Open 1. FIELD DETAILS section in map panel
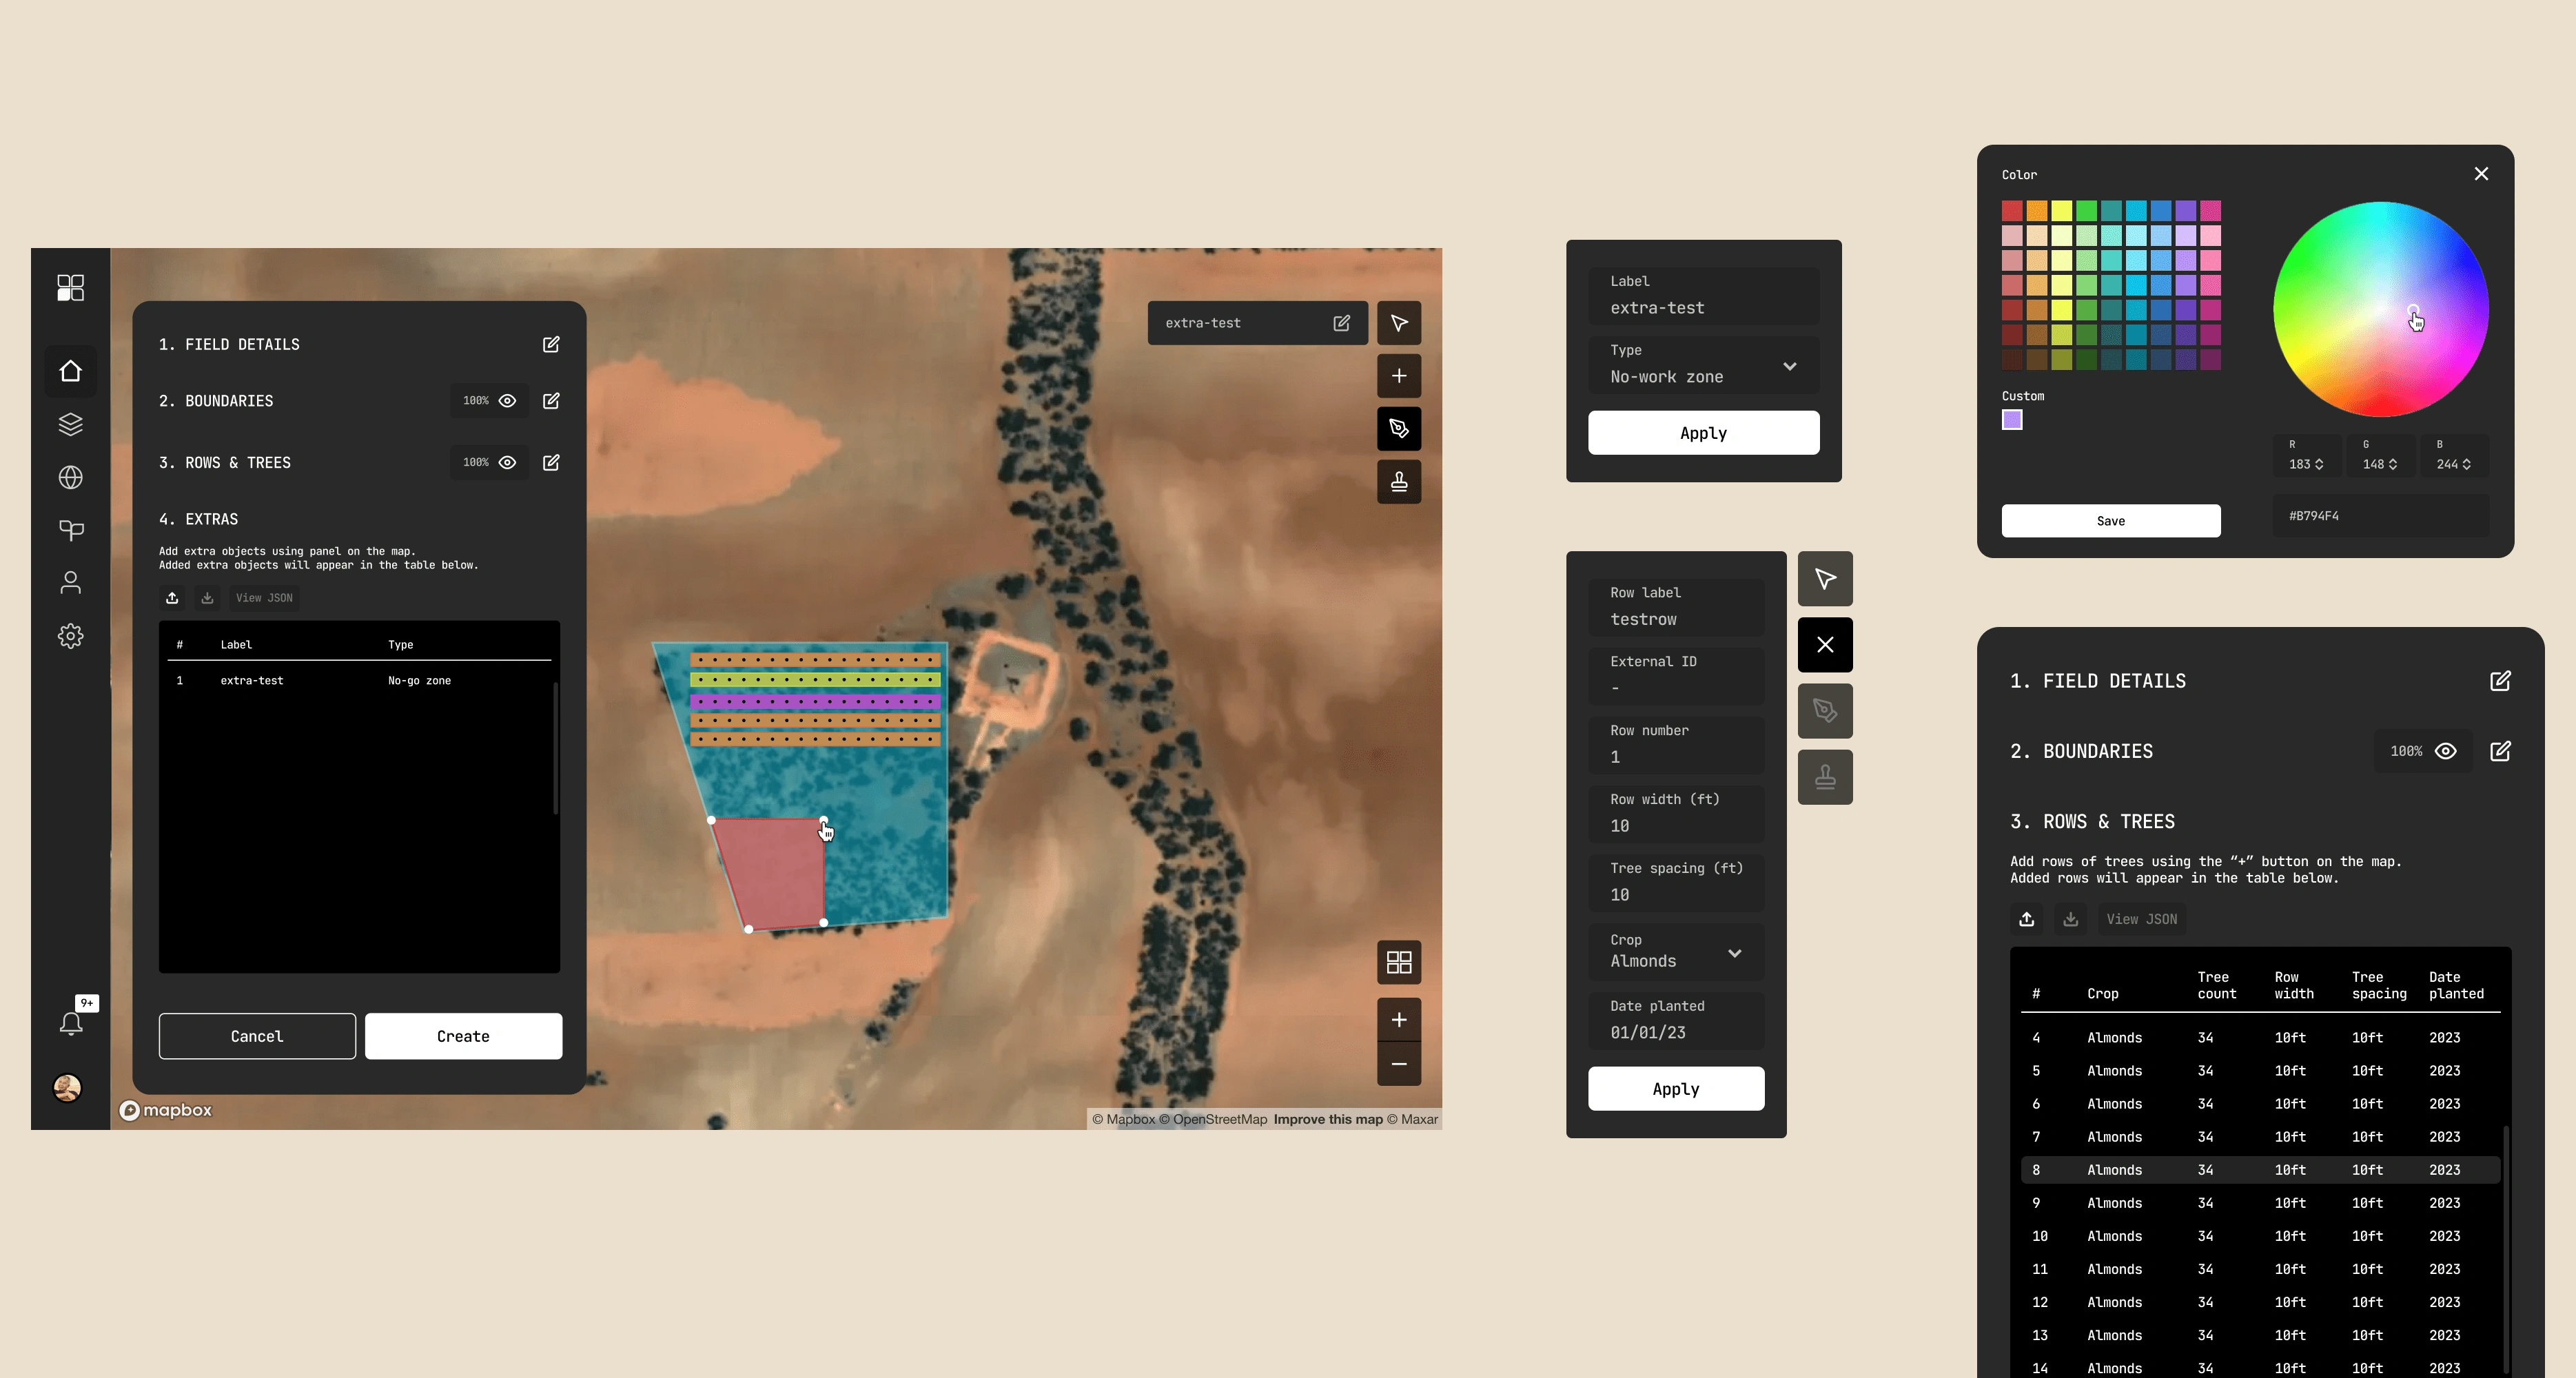The image size is (2576, 1378). (x=229, y=344)
